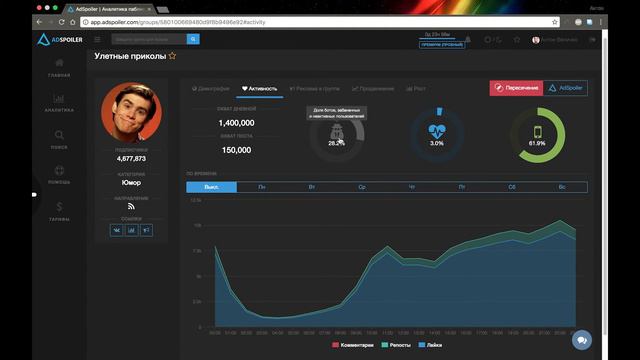Click the user avatar in header
Screen dimensions: 640x360
[x=536, y=40]
